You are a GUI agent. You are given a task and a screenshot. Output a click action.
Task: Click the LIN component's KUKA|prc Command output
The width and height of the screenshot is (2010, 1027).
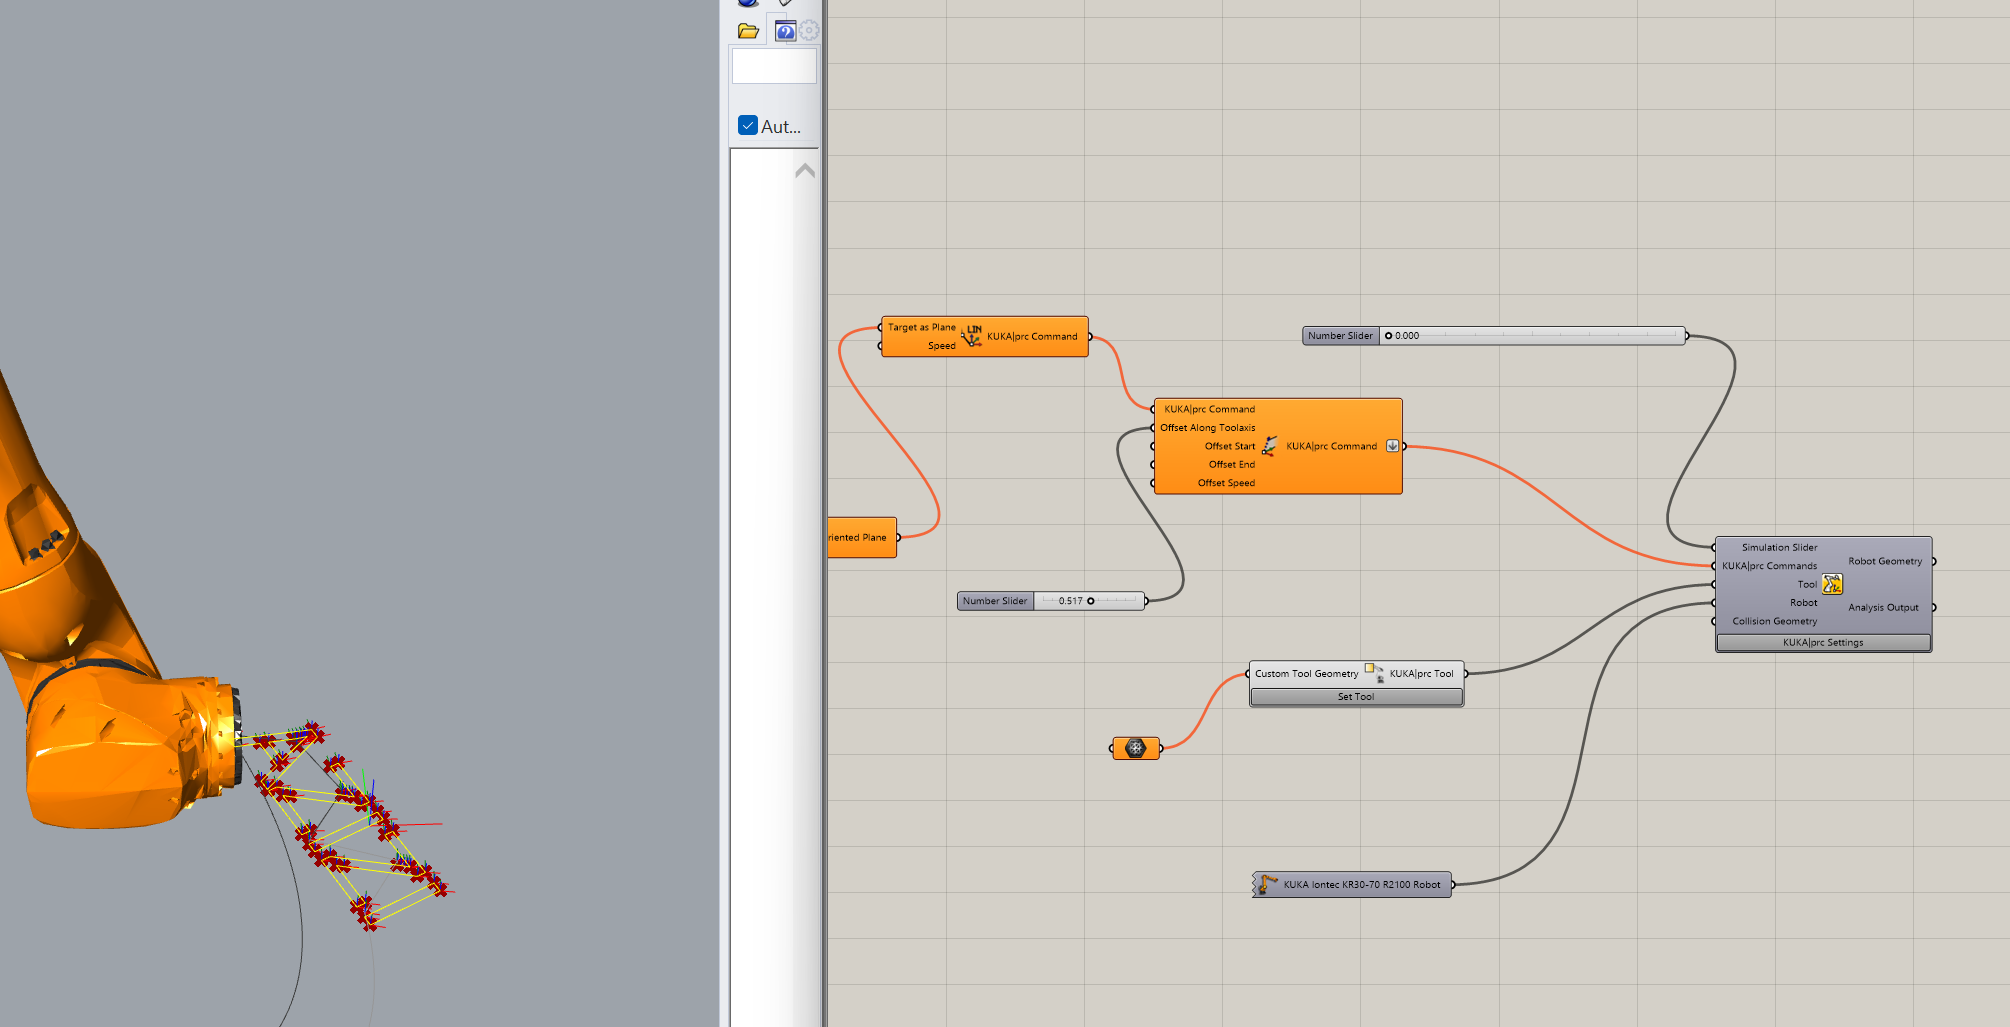[1032, 337]
